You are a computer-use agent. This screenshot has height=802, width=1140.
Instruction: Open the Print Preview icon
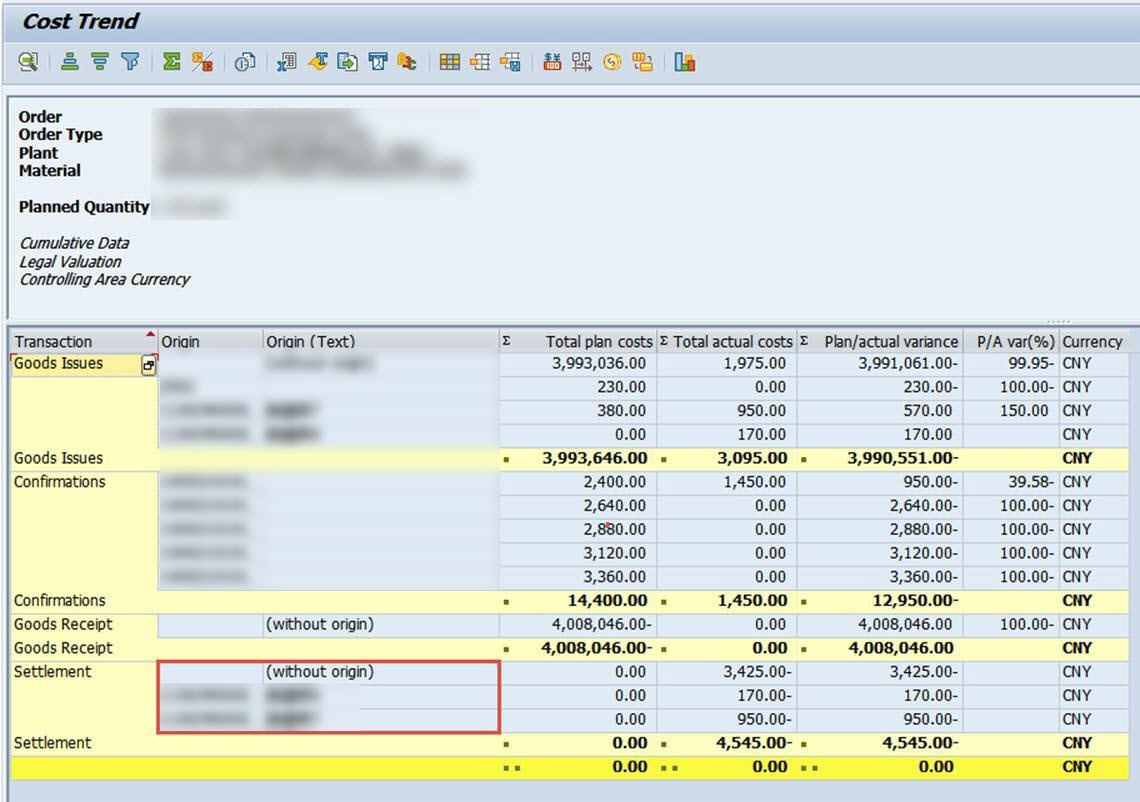[244, 63]
